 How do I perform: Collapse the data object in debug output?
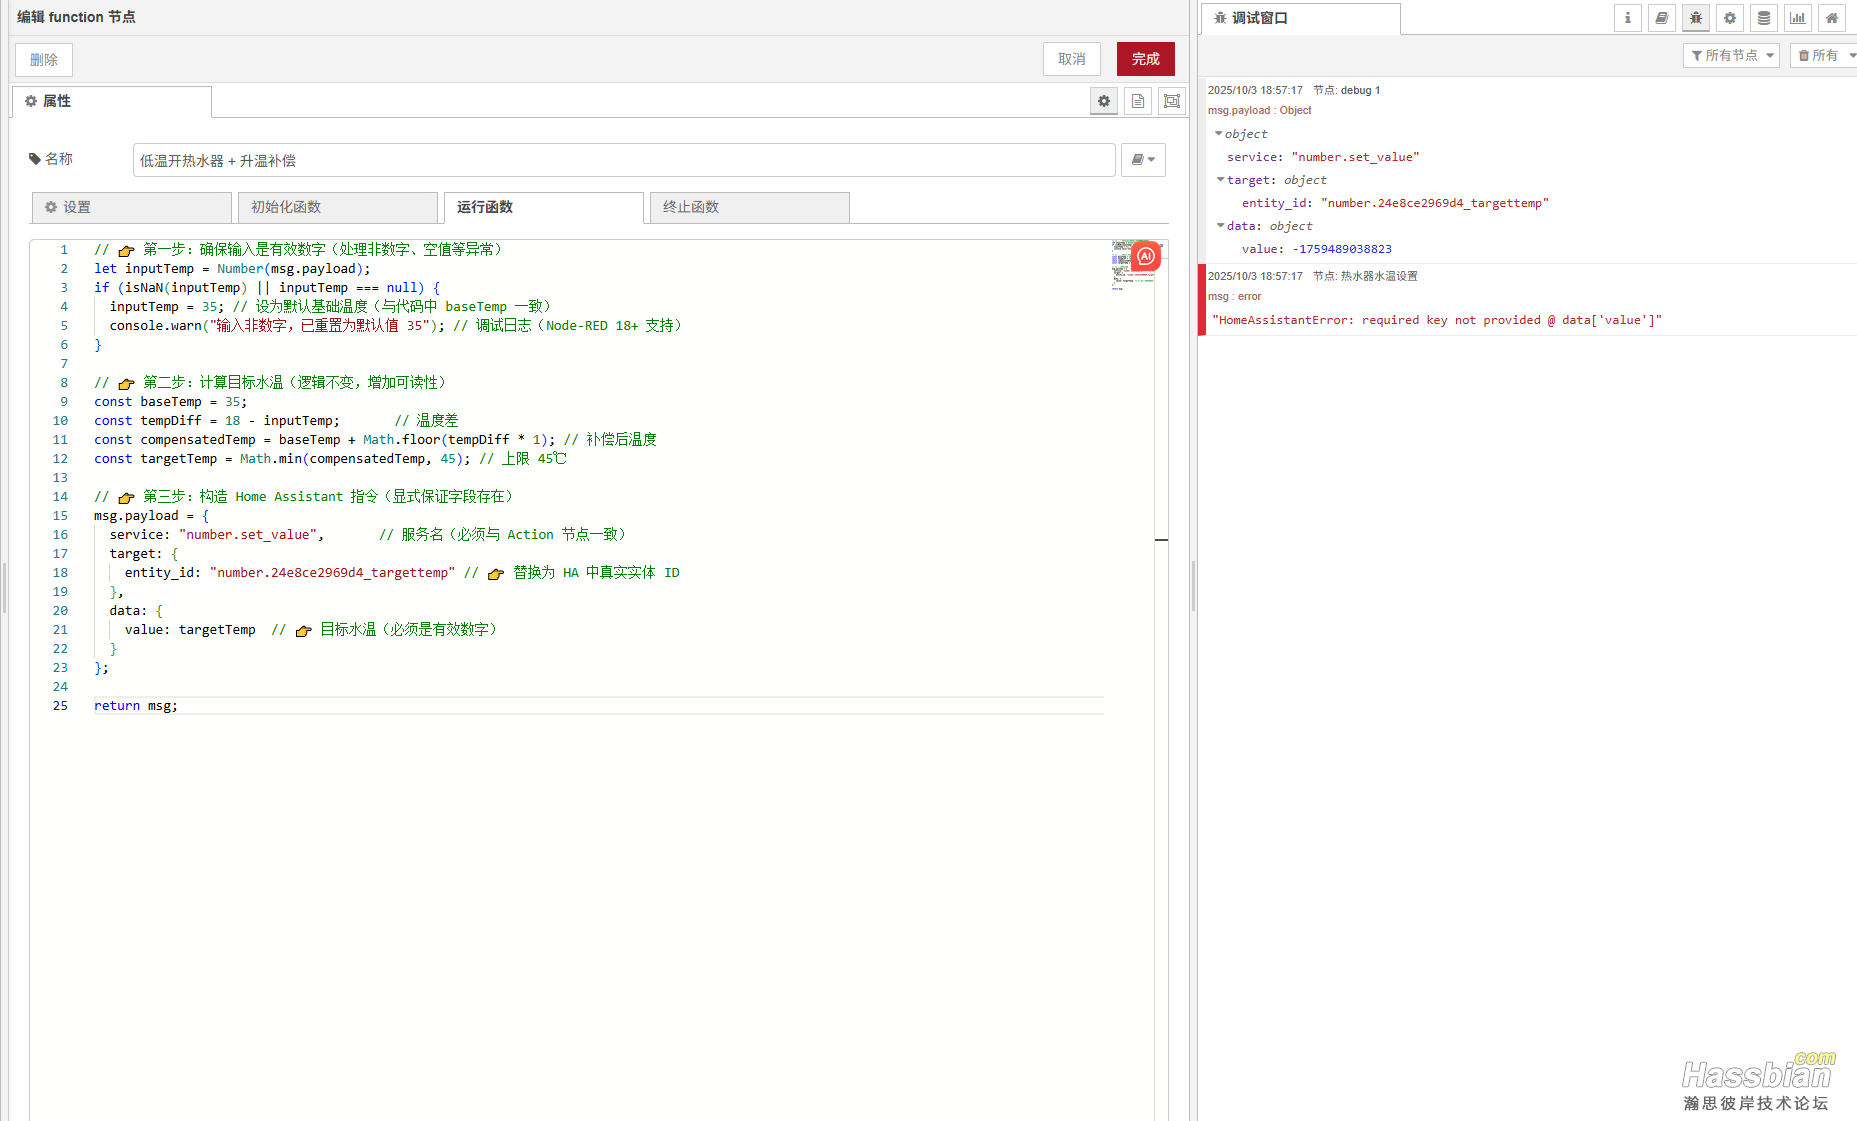[1220, 226]
